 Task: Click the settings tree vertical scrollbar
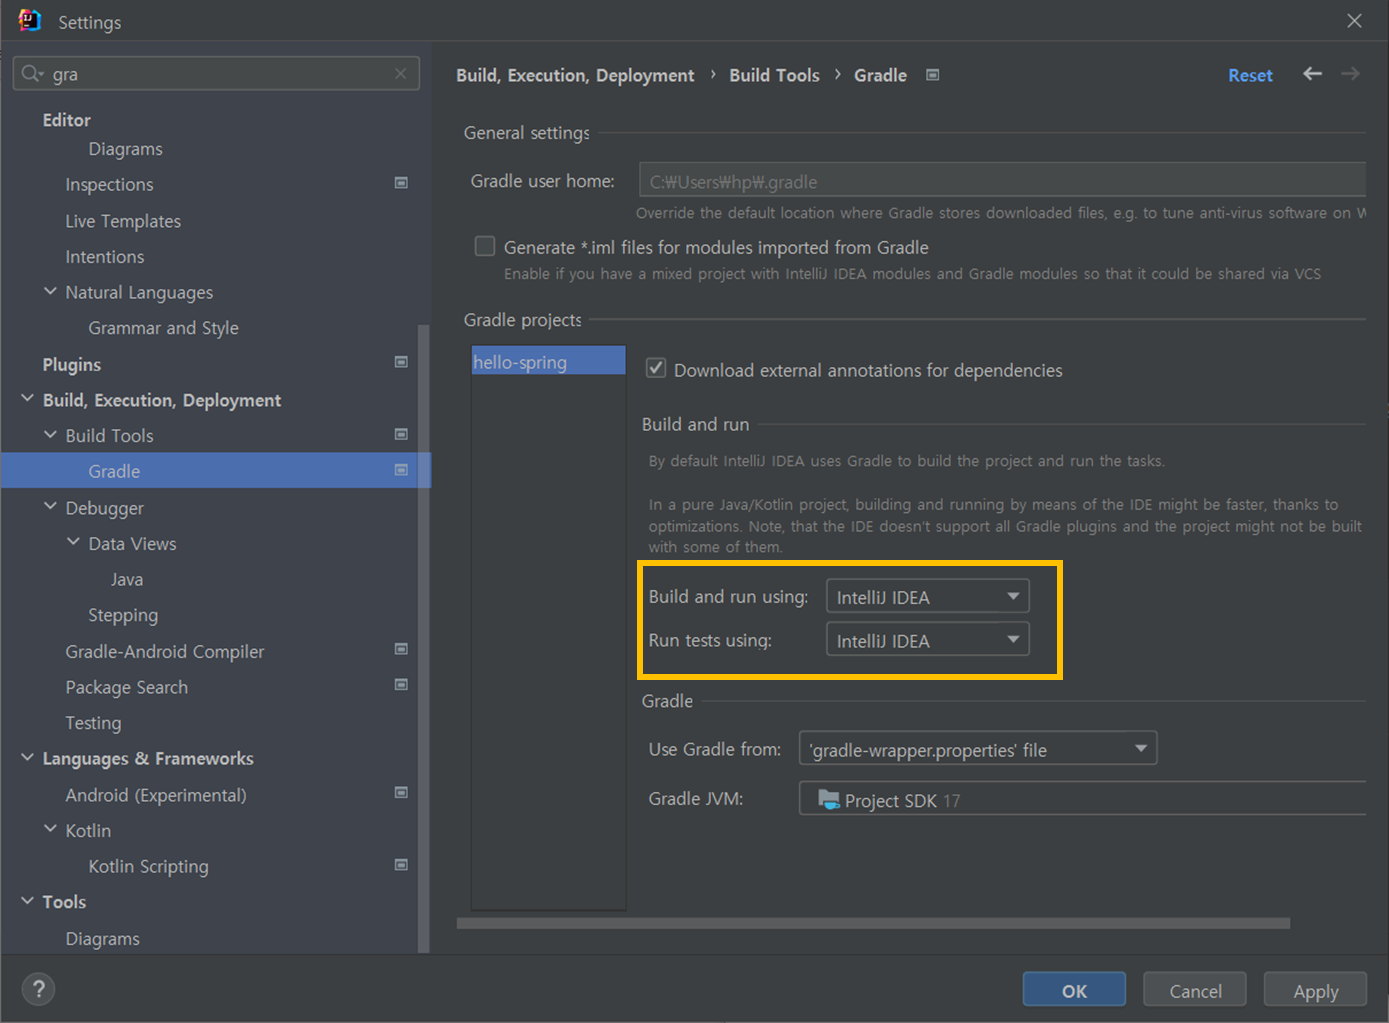pyautogui.click(x=423, y=638)
